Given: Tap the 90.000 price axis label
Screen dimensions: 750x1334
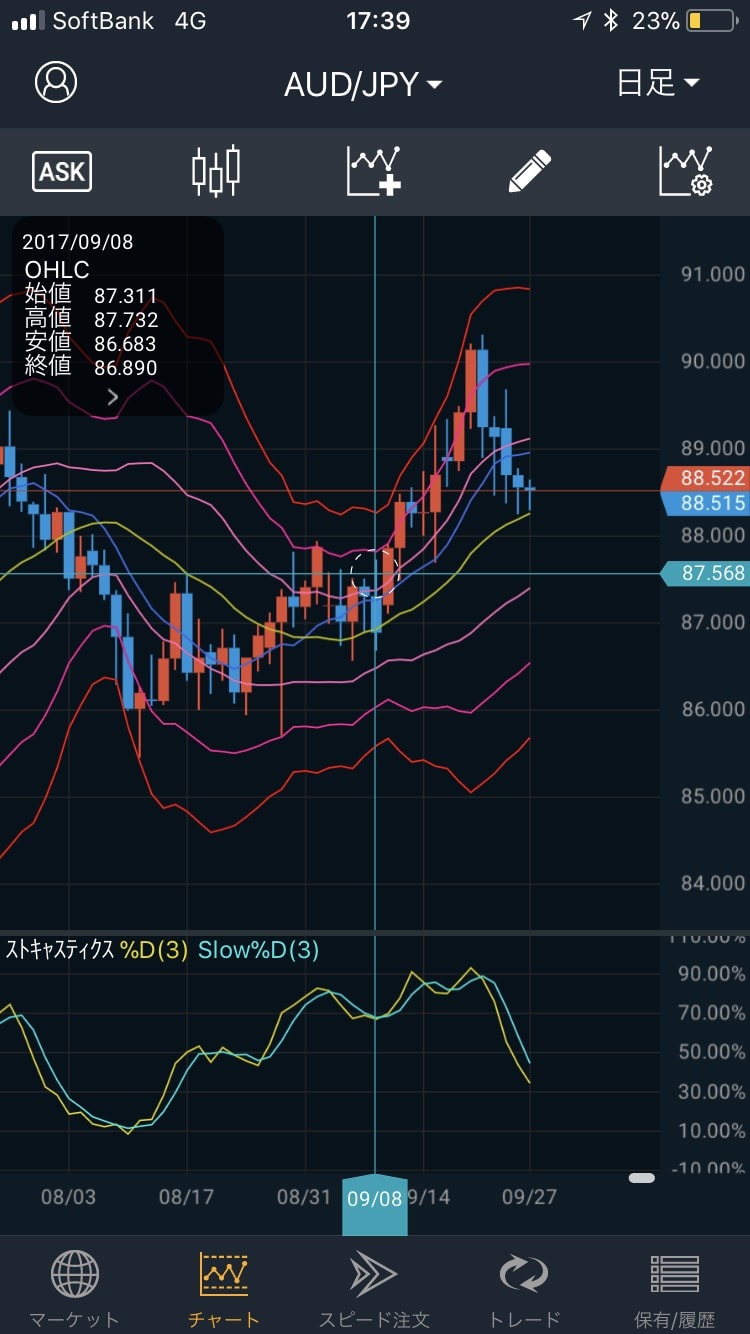Looking at the screenshot, I should (712, 361).
